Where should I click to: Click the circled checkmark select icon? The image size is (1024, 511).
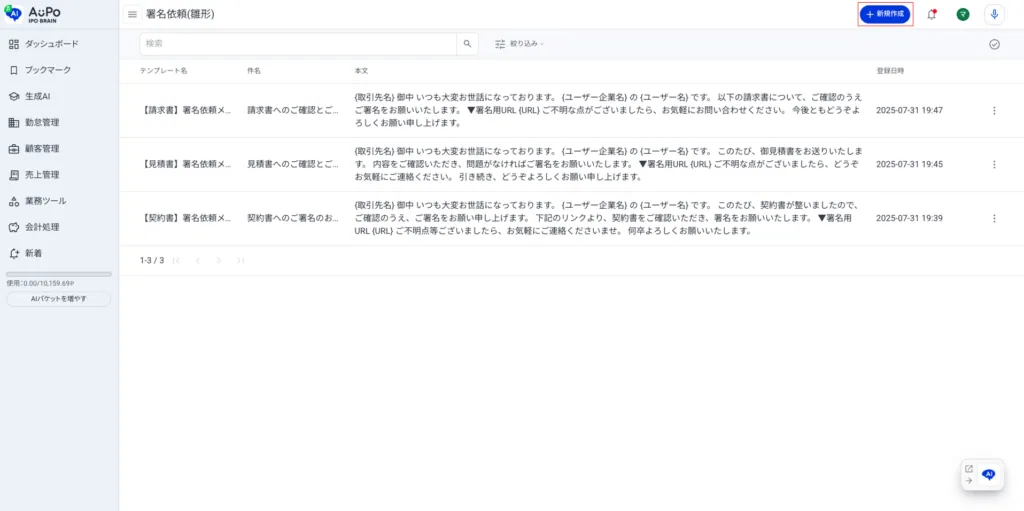click(x=994, y=44)
